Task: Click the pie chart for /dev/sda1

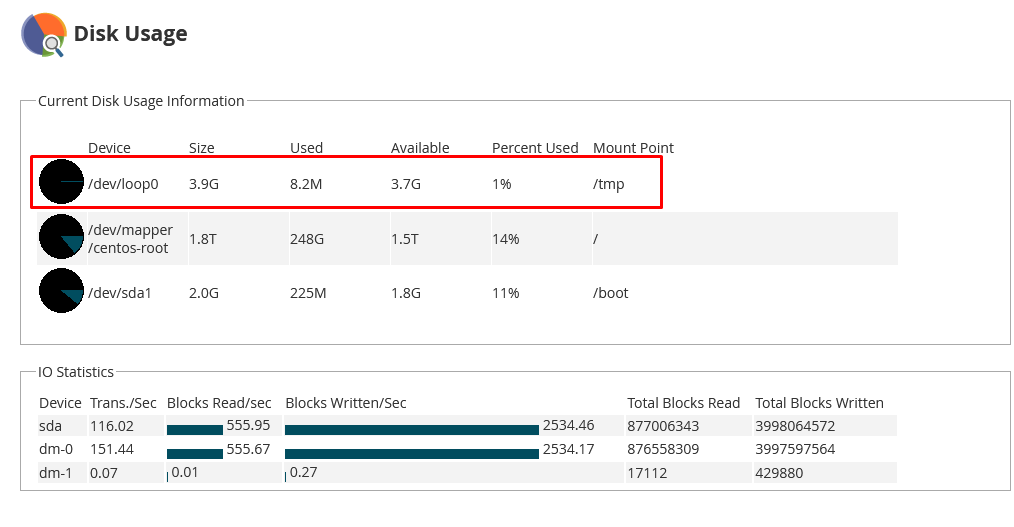Action: coord(61,291)
